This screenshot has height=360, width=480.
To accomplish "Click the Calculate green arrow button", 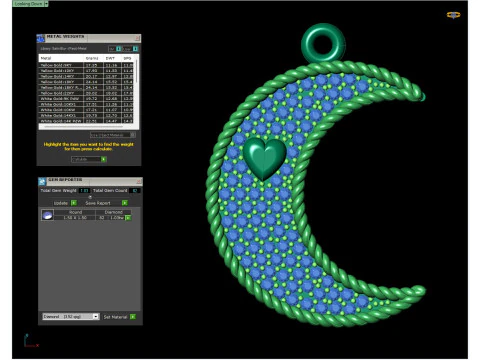I will pyautogui.click(x=104, y=159).
